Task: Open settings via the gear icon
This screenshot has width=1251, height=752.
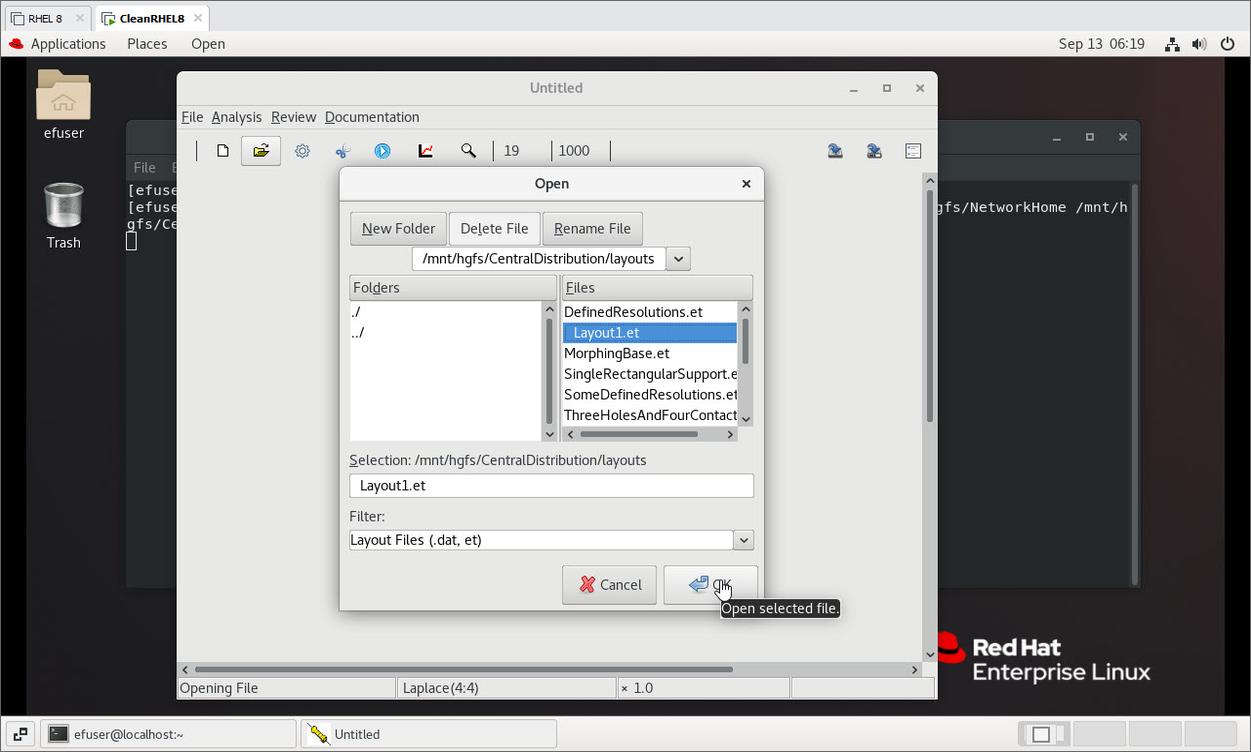Action: pyautogui.click(x=302, y=151)
